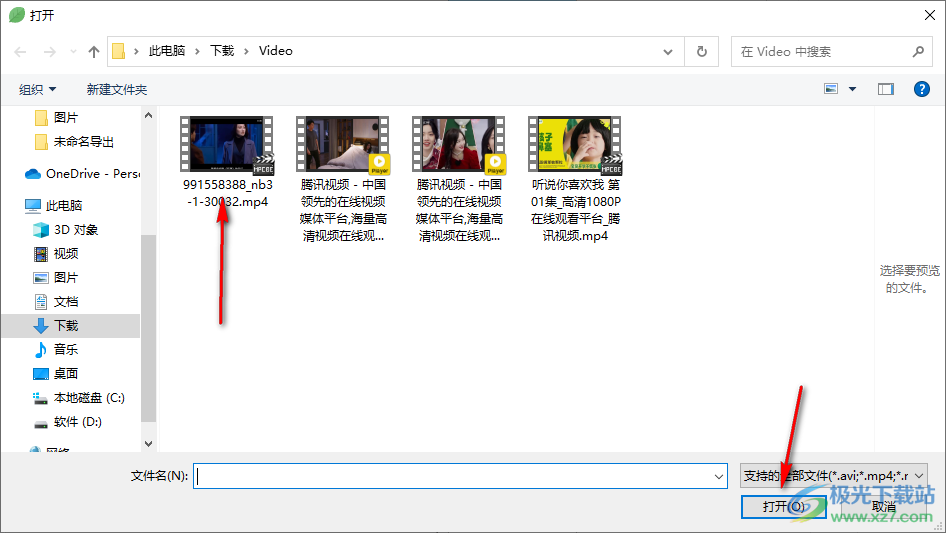Screen dimensions: 946x533
Task: Select 听说你喜欢我 第01集 video thumbnail
Action: point(574,144)
